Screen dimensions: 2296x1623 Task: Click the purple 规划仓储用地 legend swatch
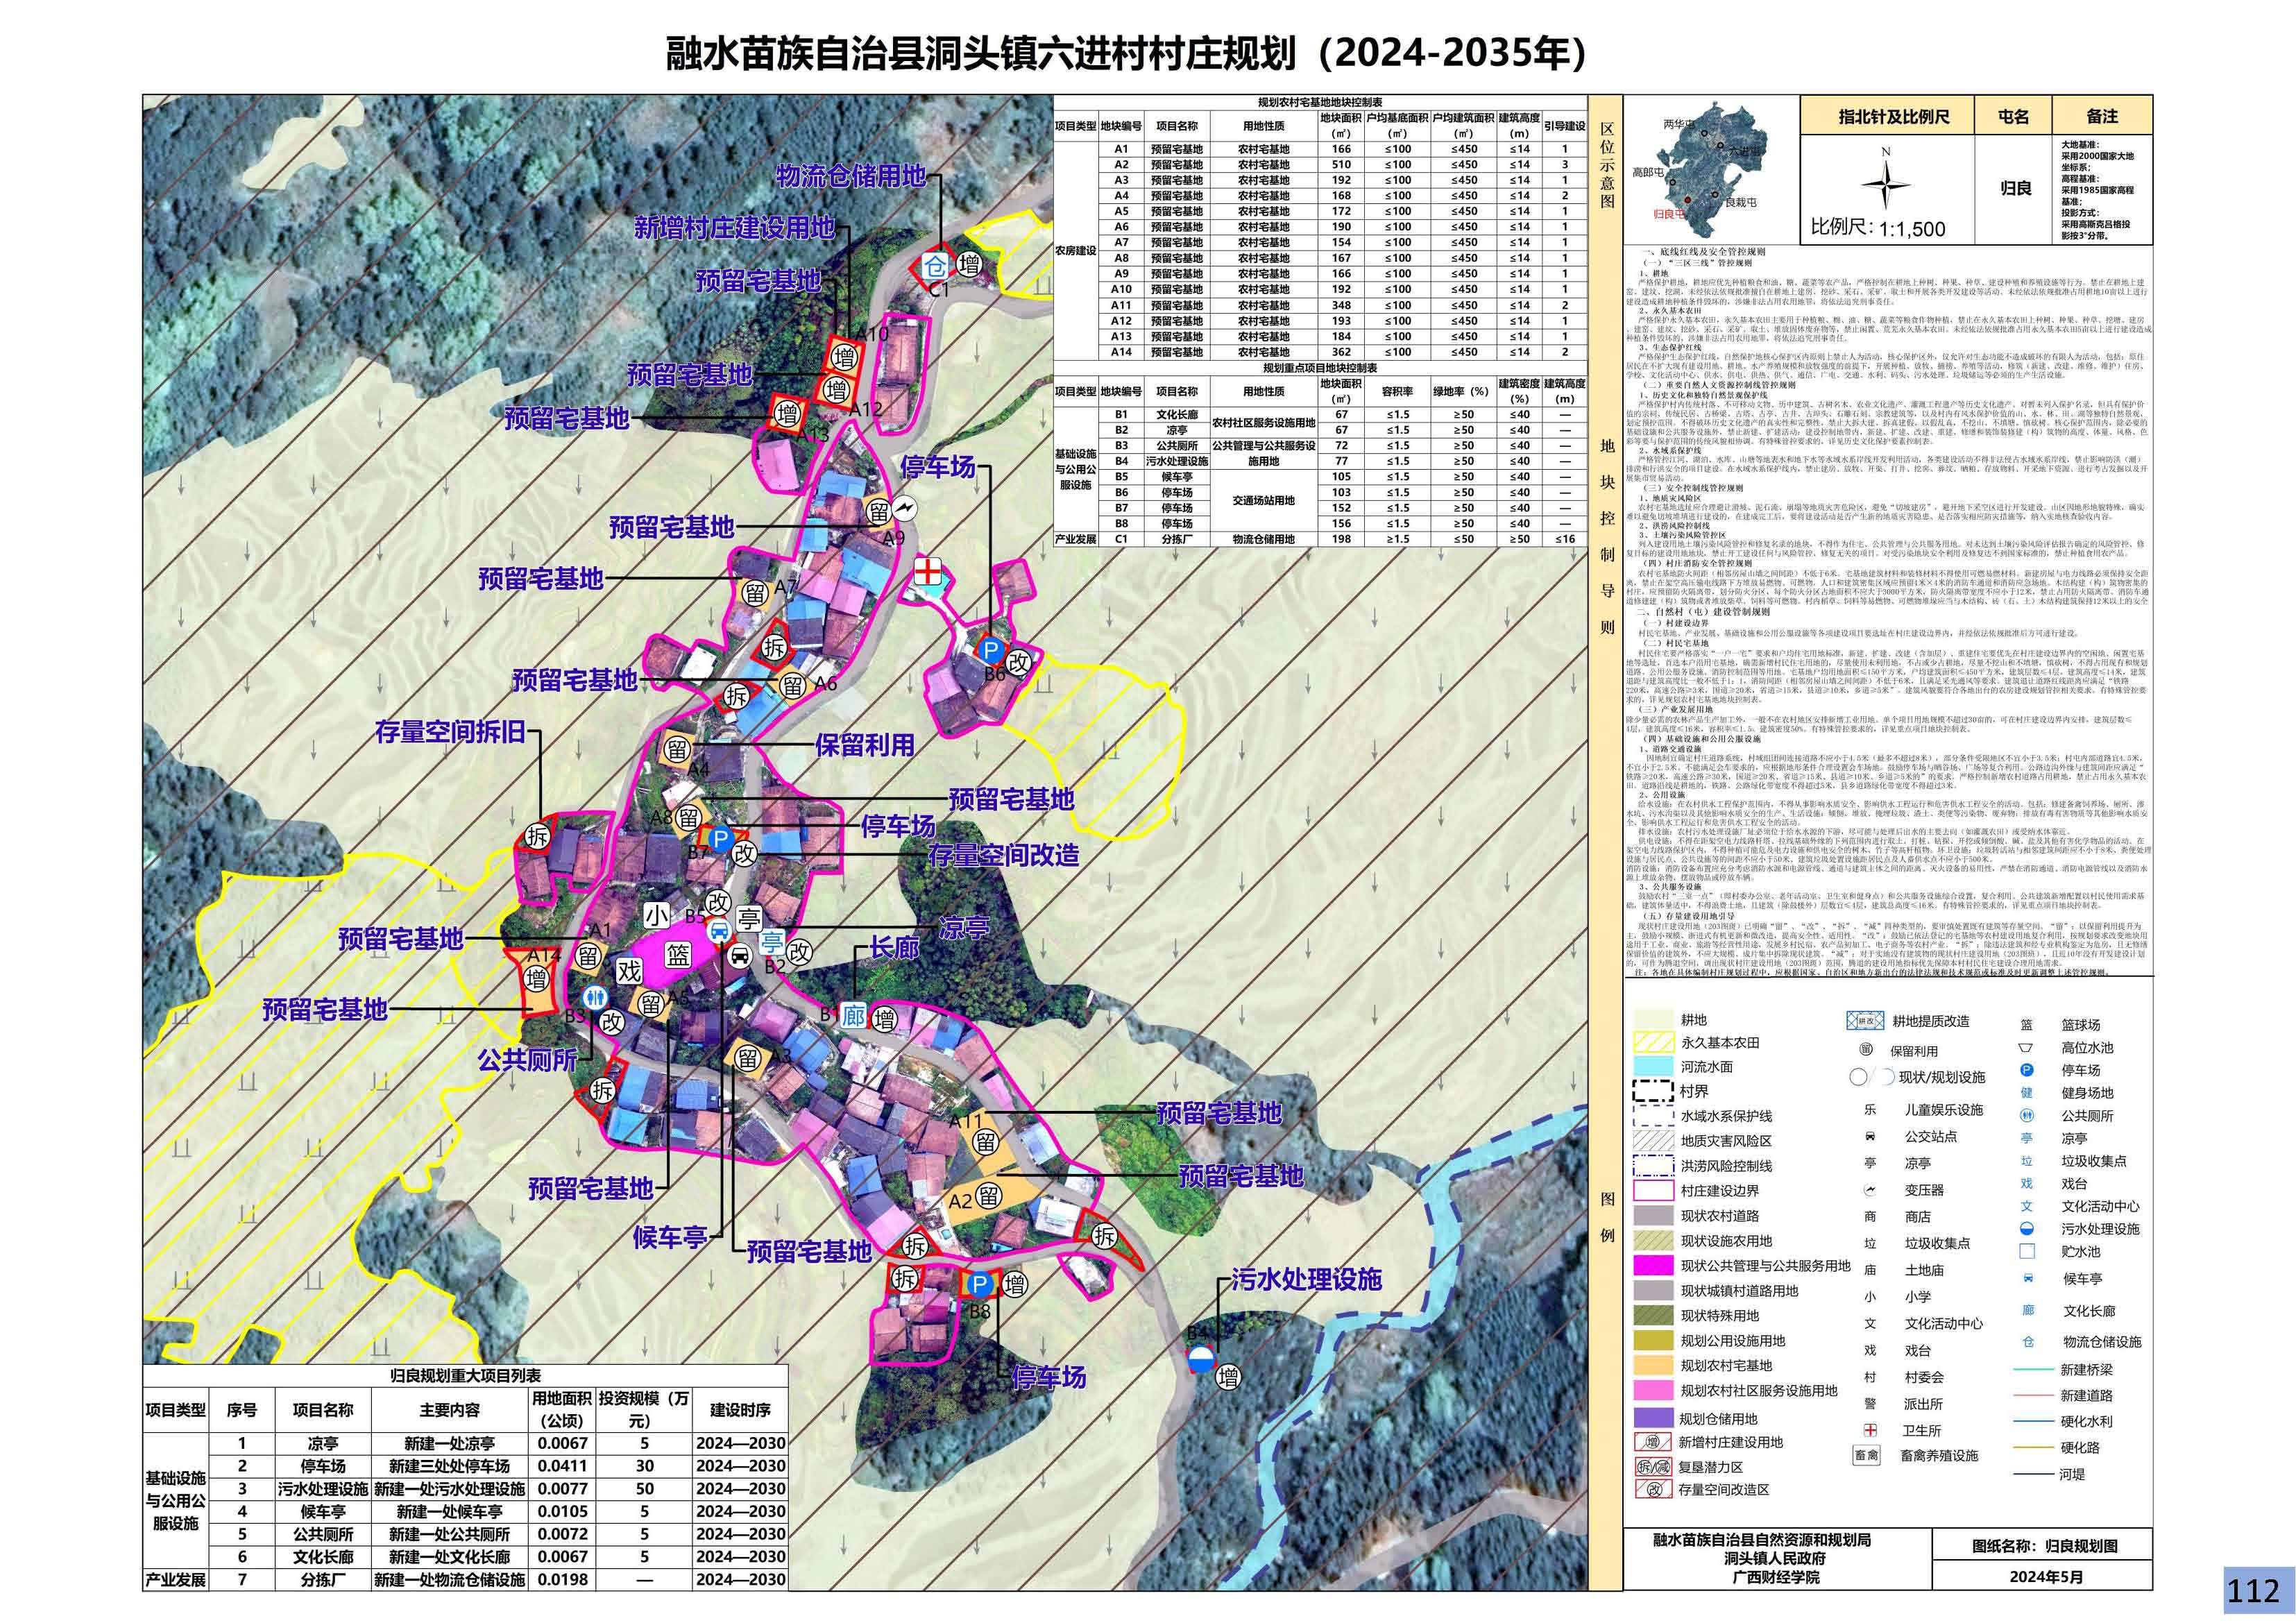click(1653, 1418)
